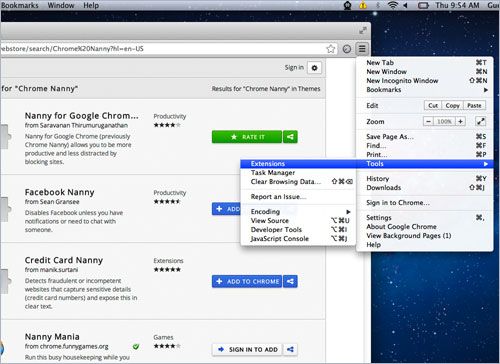Add Credit Card Nanny to Chrome
This screenshot has width=500, height=364.
(247, 281)
